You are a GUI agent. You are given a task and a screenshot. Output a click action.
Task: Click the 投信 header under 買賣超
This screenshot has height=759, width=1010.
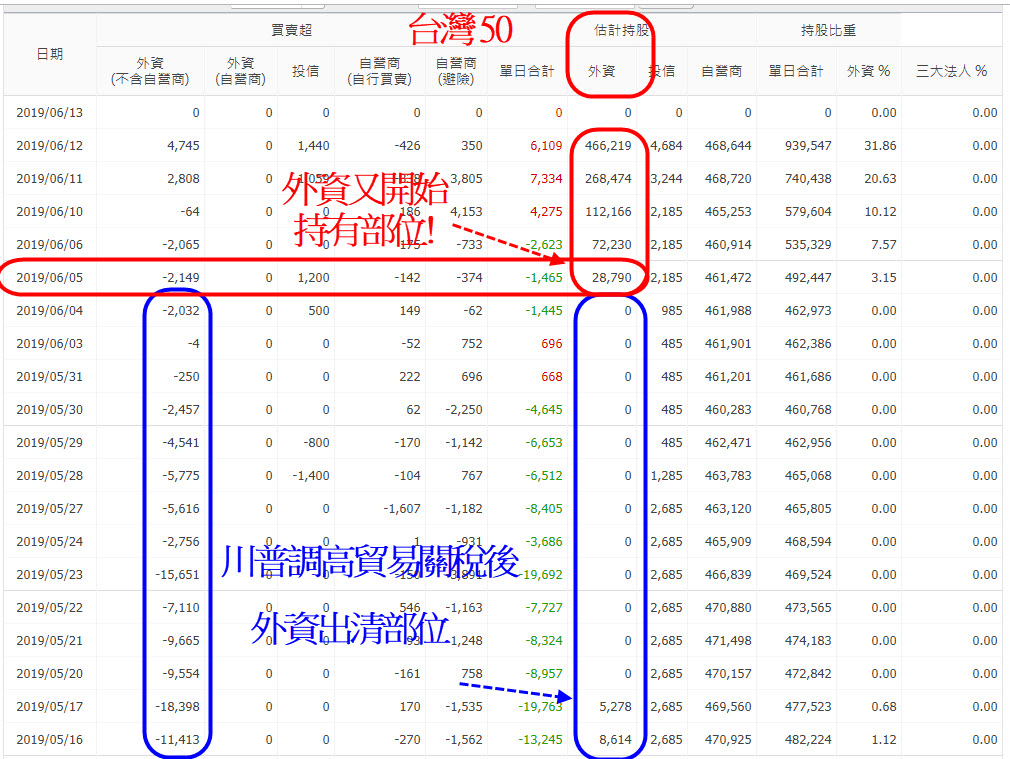point(305,71)
